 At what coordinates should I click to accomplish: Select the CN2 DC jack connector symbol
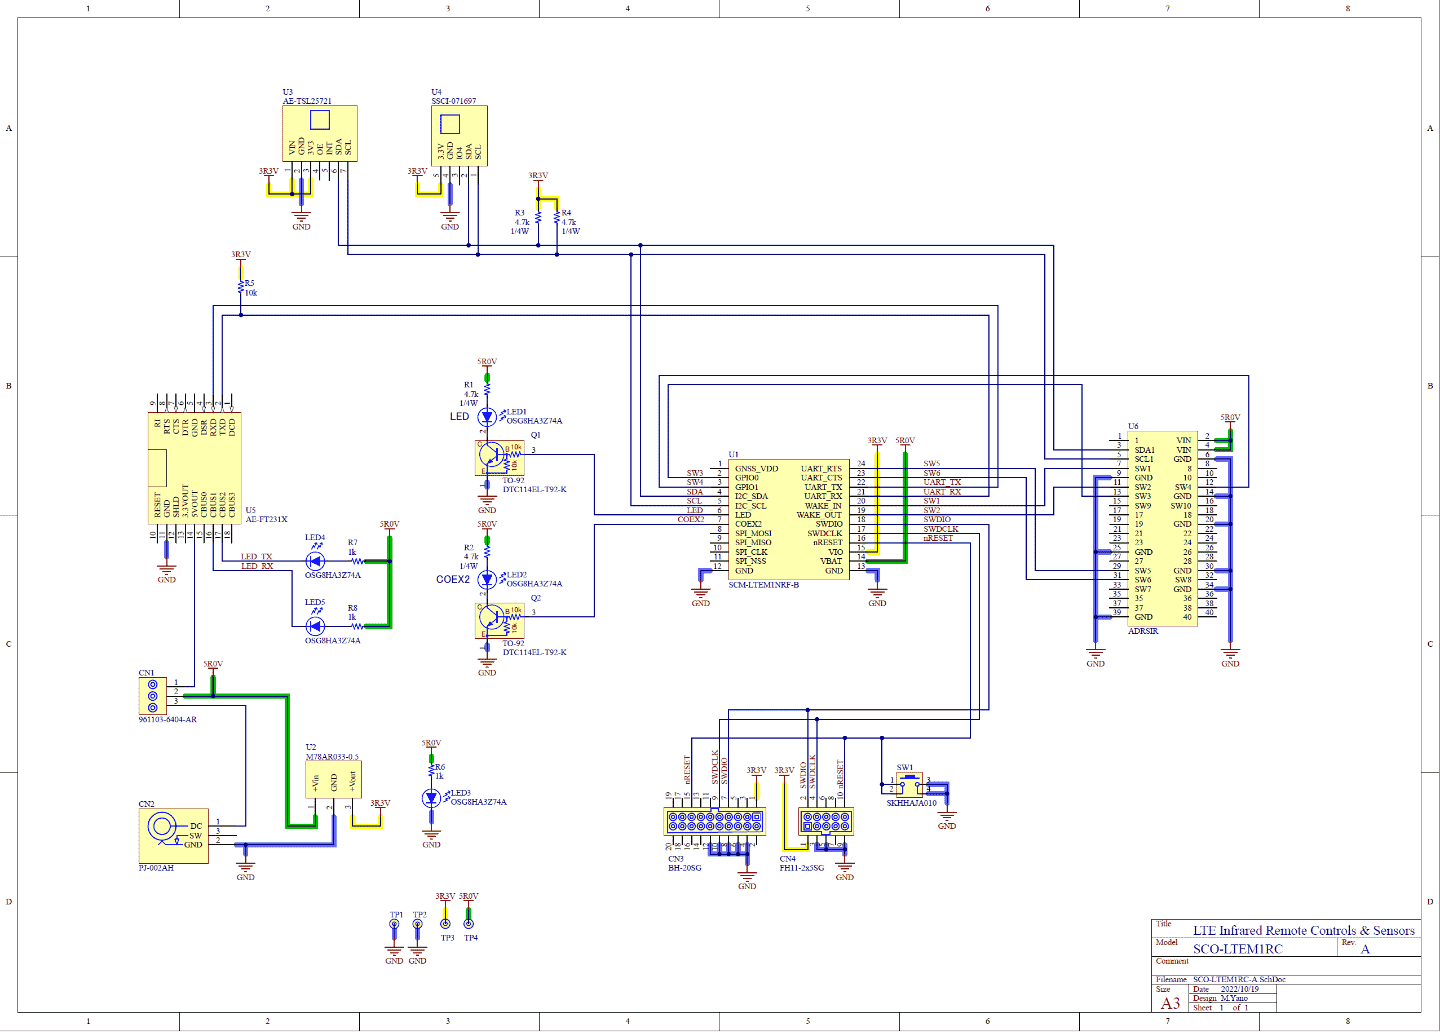(173, 834)
